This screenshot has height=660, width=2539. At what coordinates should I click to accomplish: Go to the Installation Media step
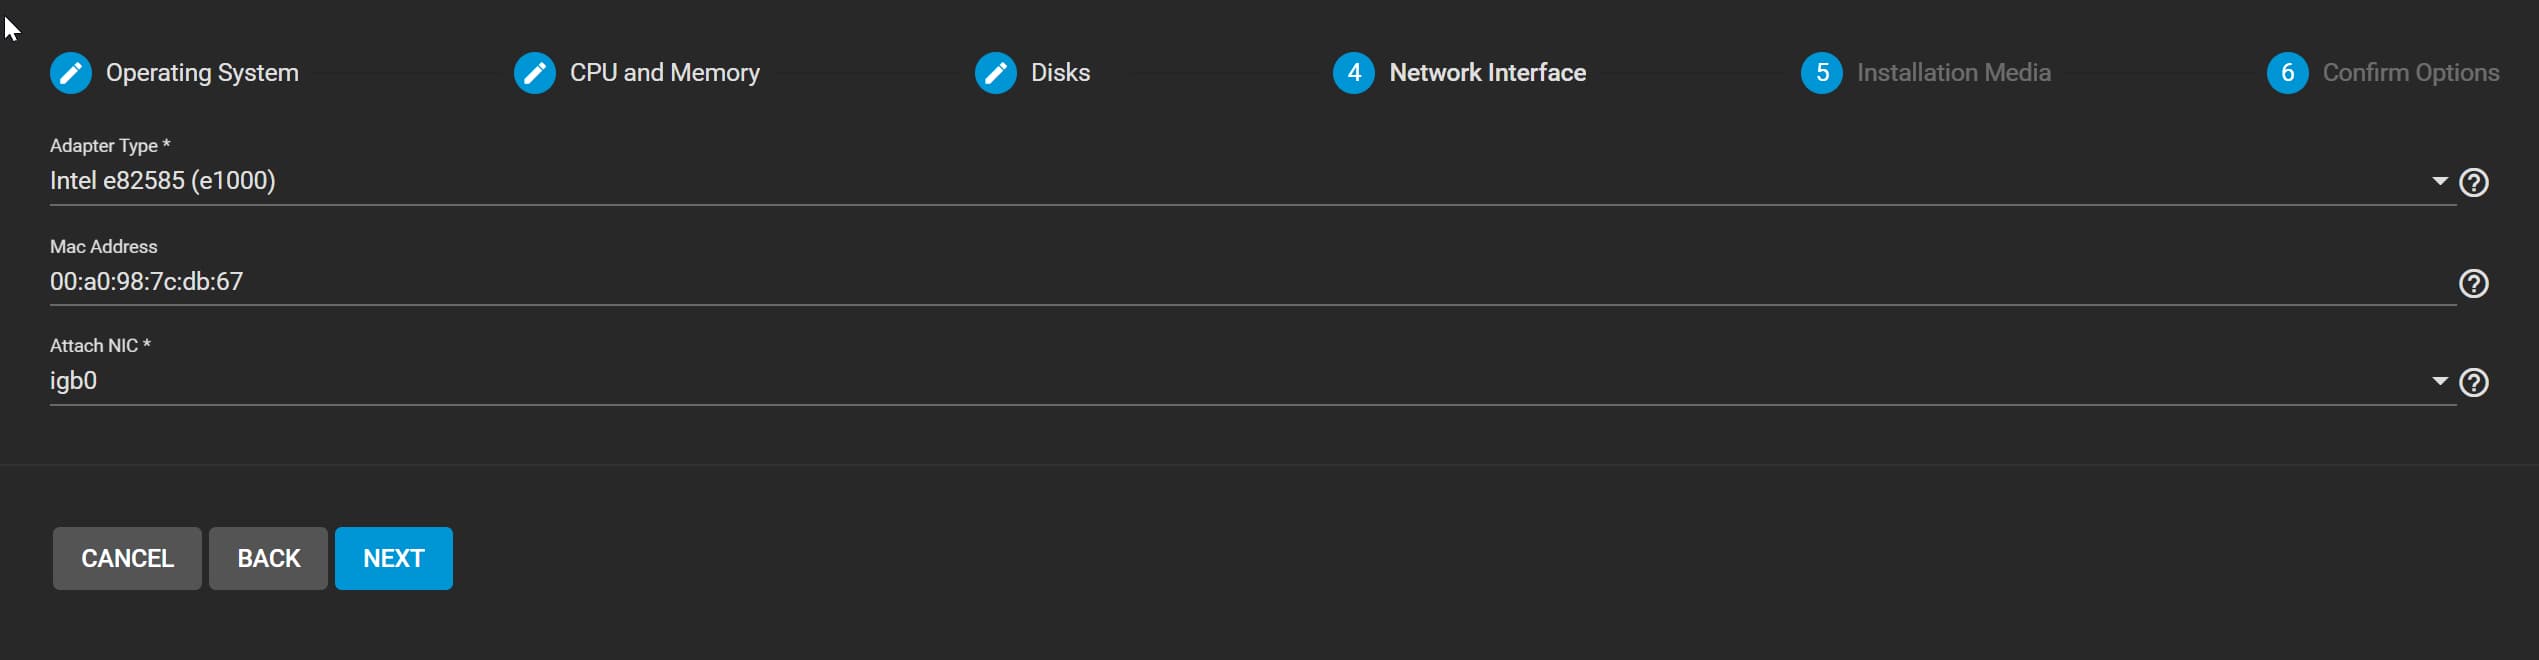click(x=1954, y=73)
